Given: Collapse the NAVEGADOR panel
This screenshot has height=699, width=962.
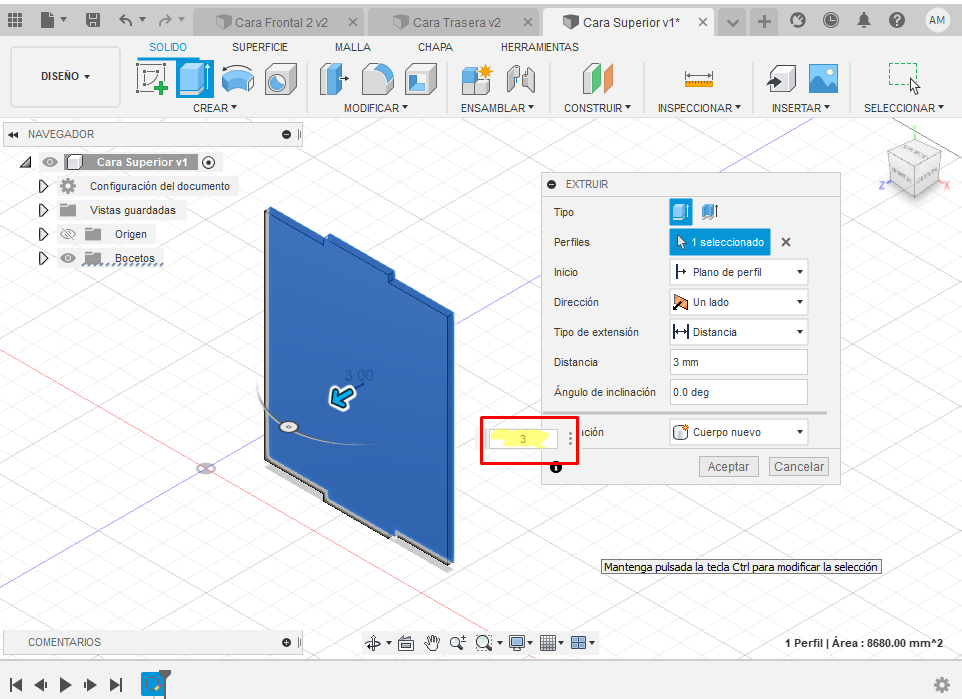Looking at the screenshot, I should pos(287,134).
